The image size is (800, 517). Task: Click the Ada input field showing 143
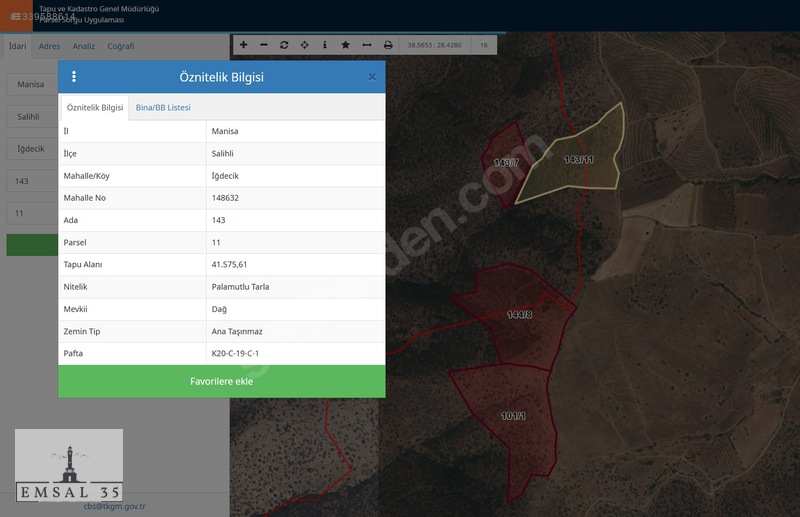(32, 181)
